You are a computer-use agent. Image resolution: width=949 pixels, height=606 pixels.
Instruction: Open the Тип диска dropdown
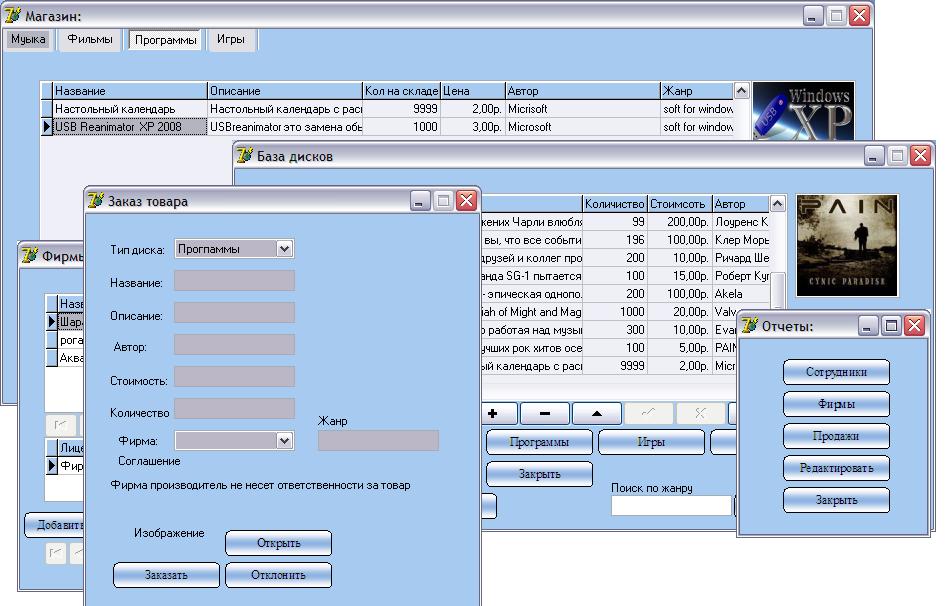(x=284, y=249)
